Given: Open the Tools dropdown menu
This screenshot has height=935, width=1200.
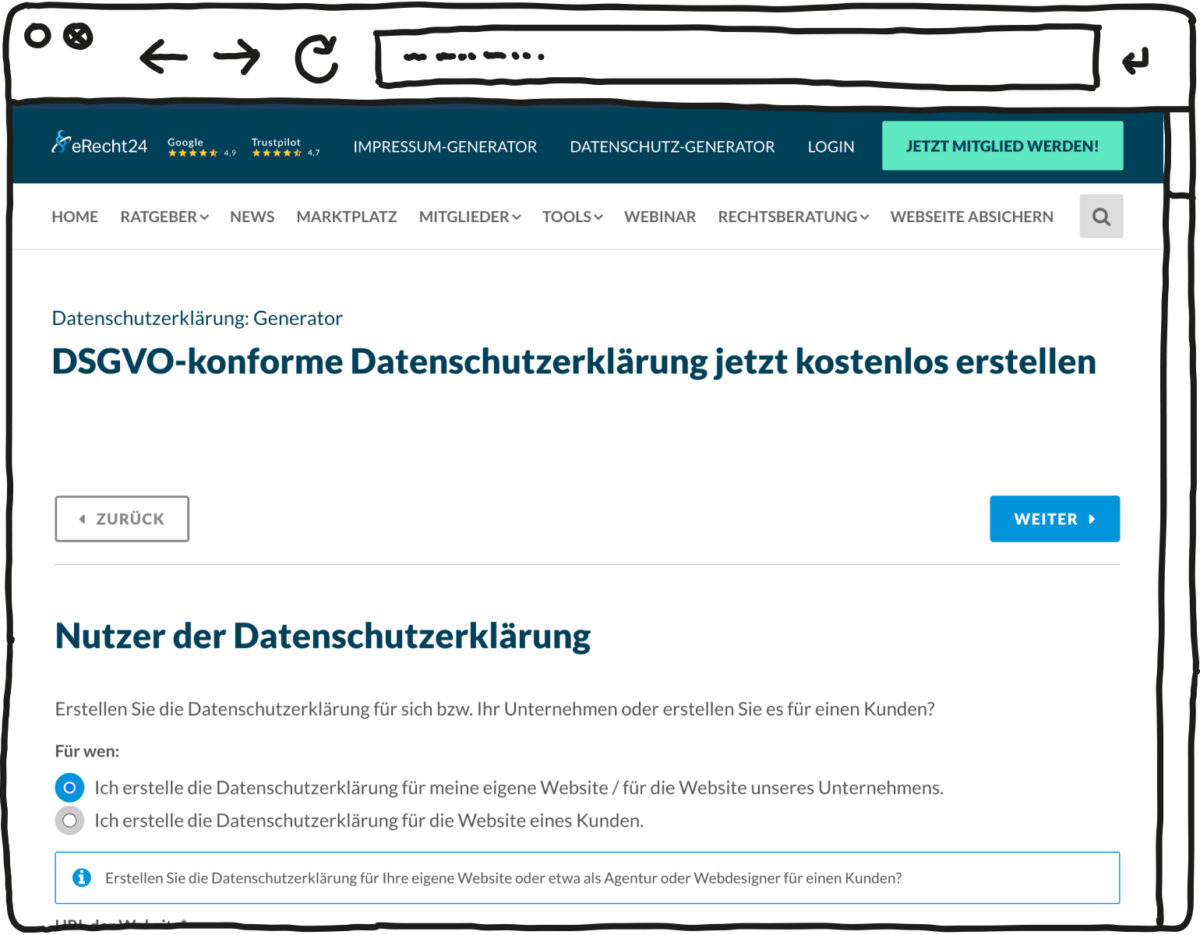Looking at the screenshot, I should tap(572, 217).
